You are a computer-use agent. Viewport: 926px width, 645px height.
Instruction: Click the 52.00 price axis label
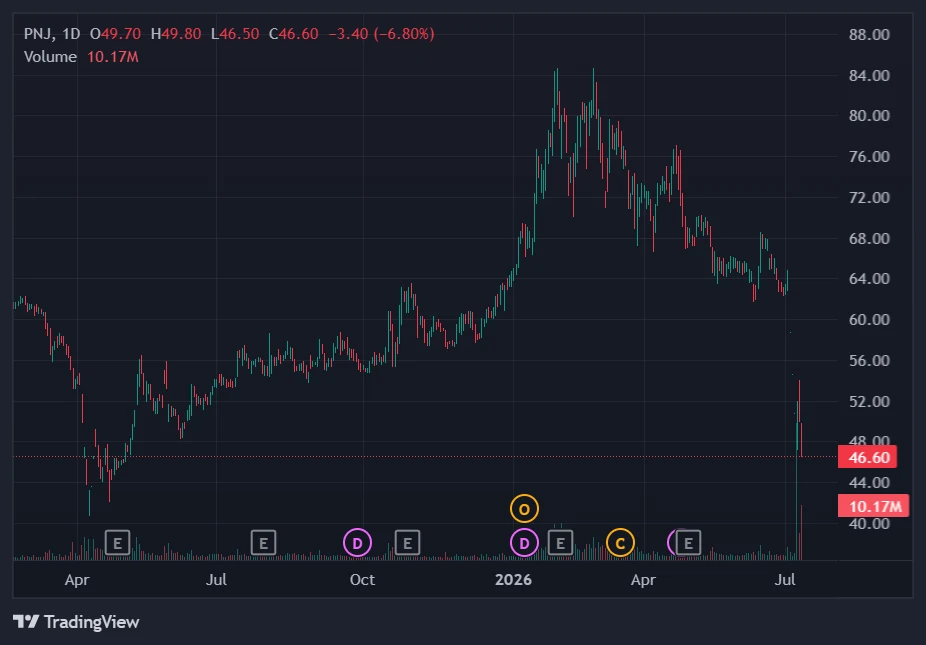[869, 402]
